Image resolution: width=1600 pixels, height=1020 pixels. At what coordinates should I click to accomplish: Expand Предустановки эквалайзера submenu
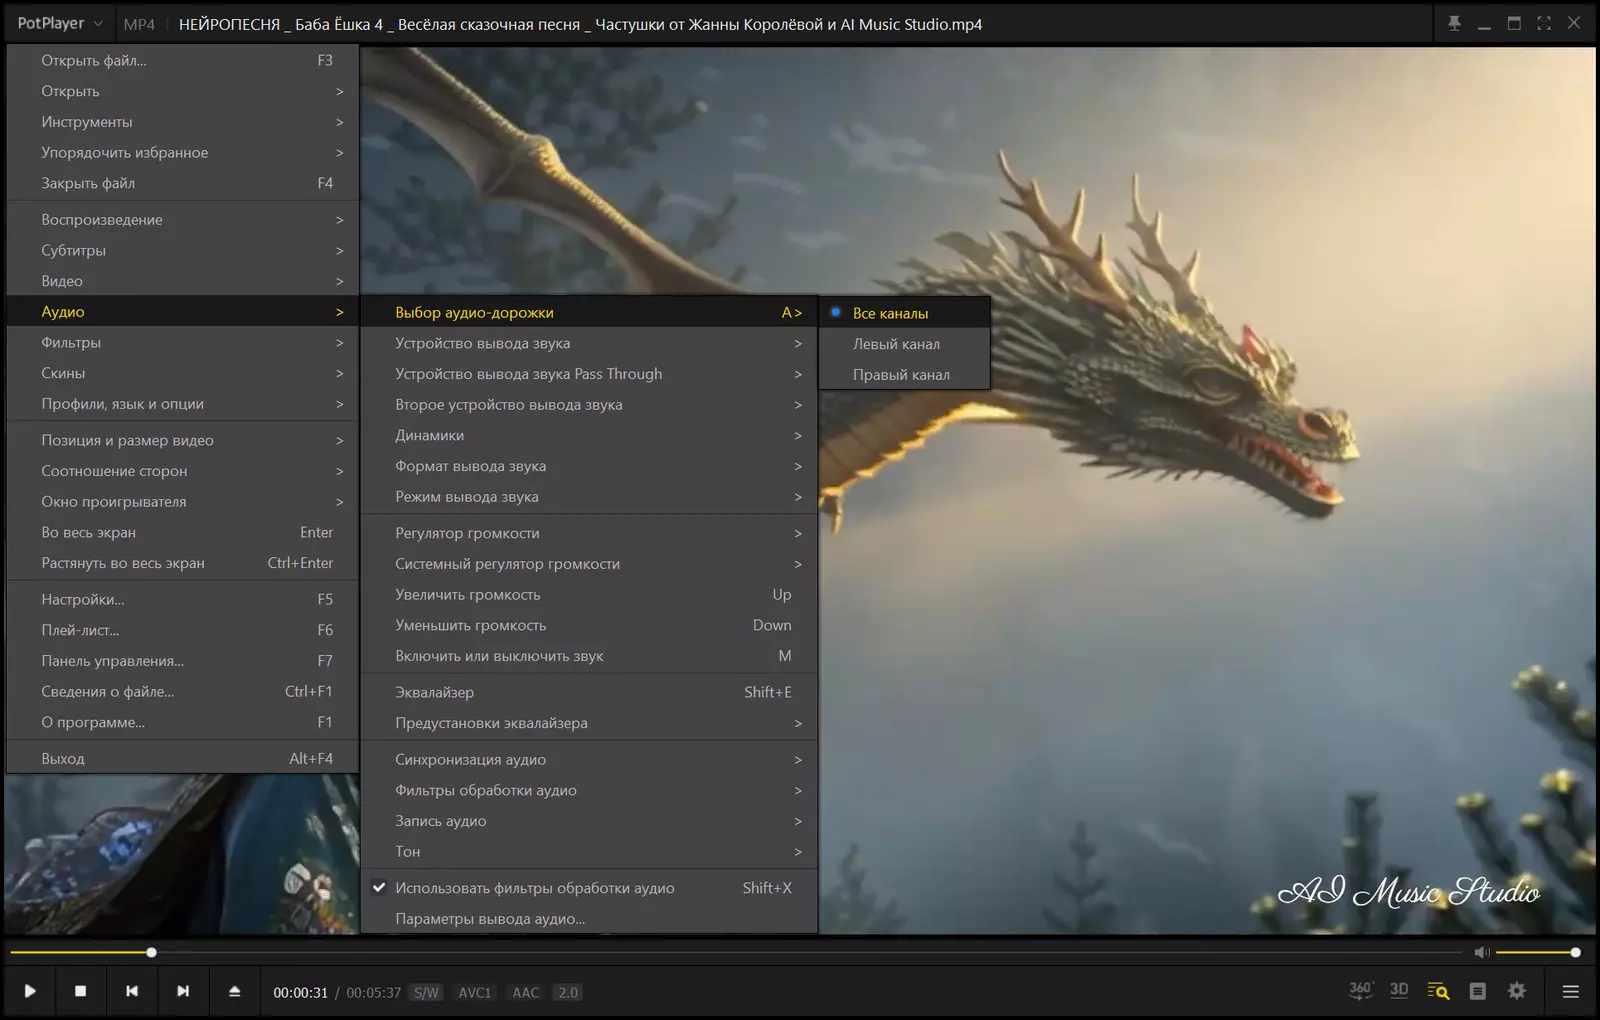pos(589,723)
